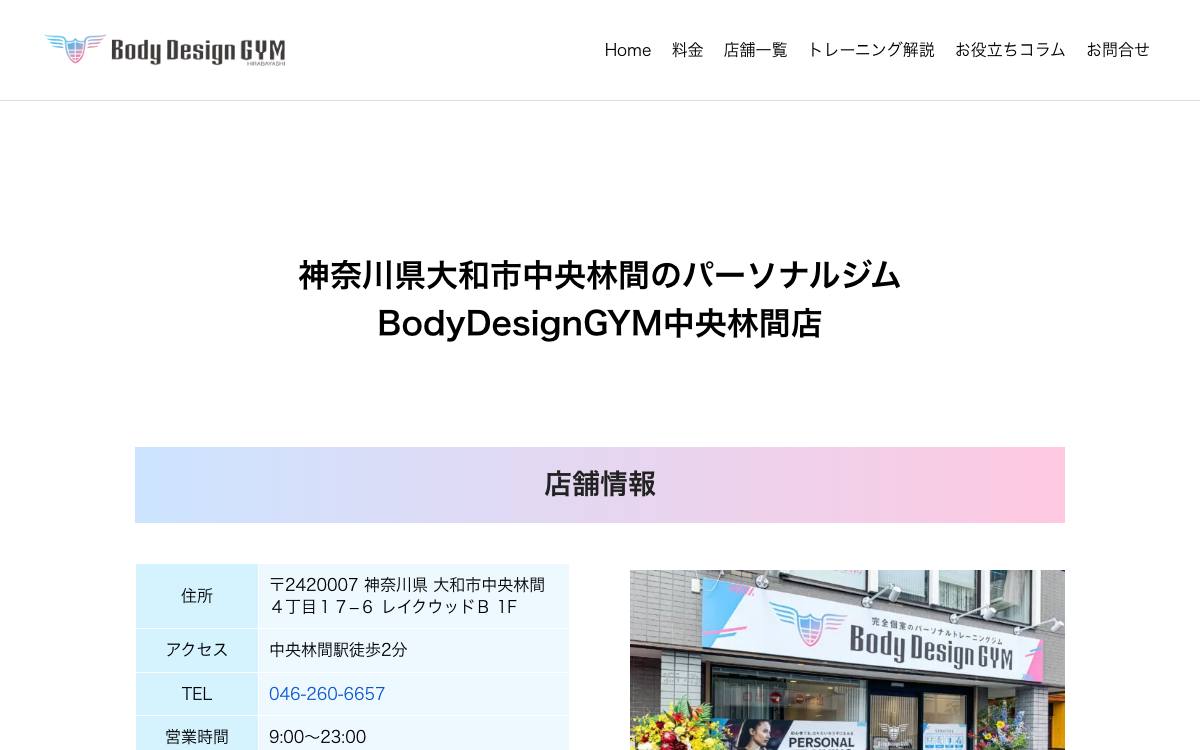Select the text 中央林間駅徒歩2分
Screen dimensions: 1200x750
(338, 650)
